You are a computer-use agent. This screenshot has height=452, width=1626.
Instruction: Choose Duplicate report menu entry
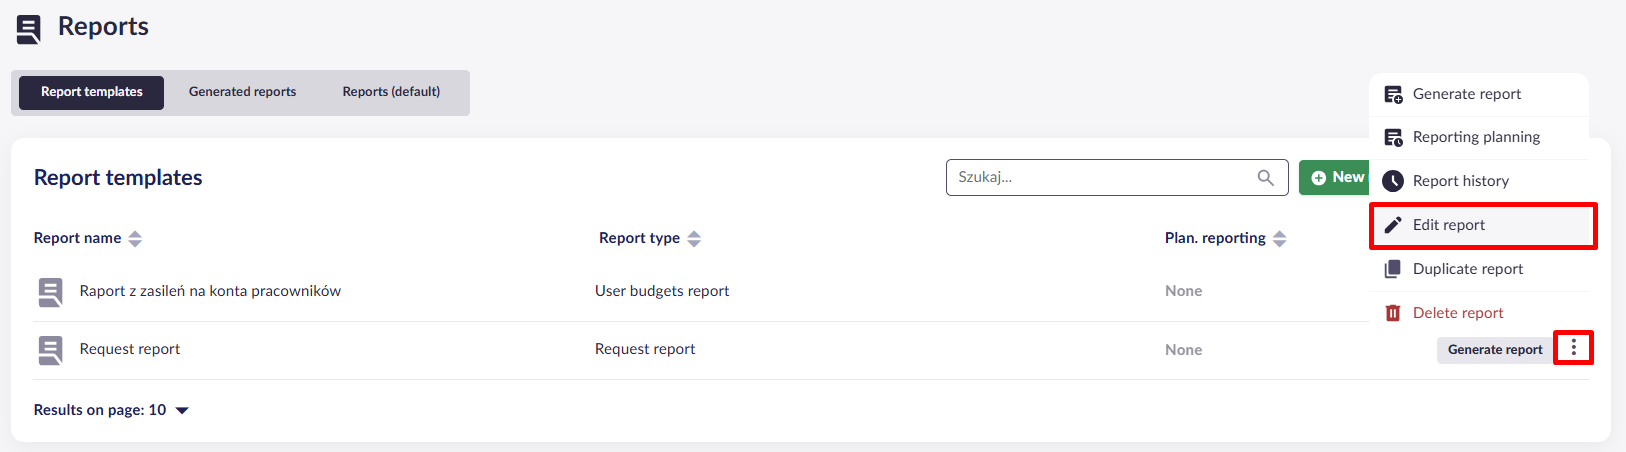tap(1479, 269)
